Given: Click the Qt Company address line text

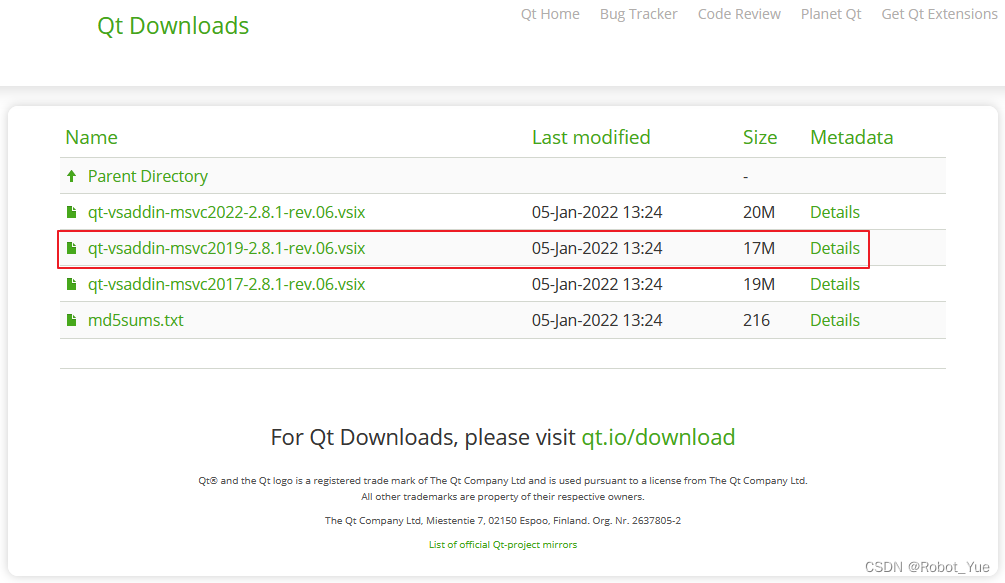Looking at the screenshot, I should [x=502, y=520].
